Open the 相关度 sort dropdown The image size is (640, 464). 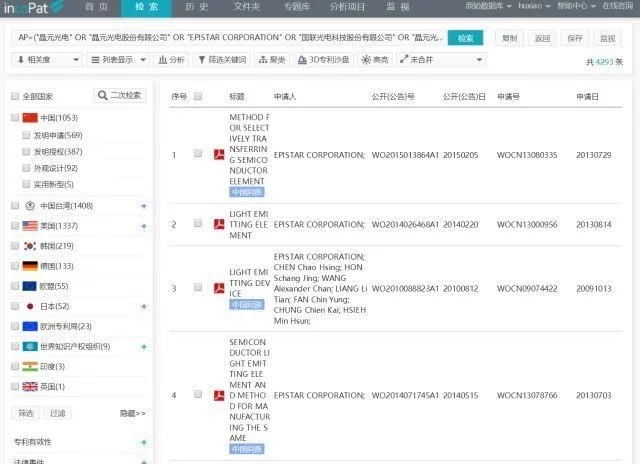(x=41, y=60)
